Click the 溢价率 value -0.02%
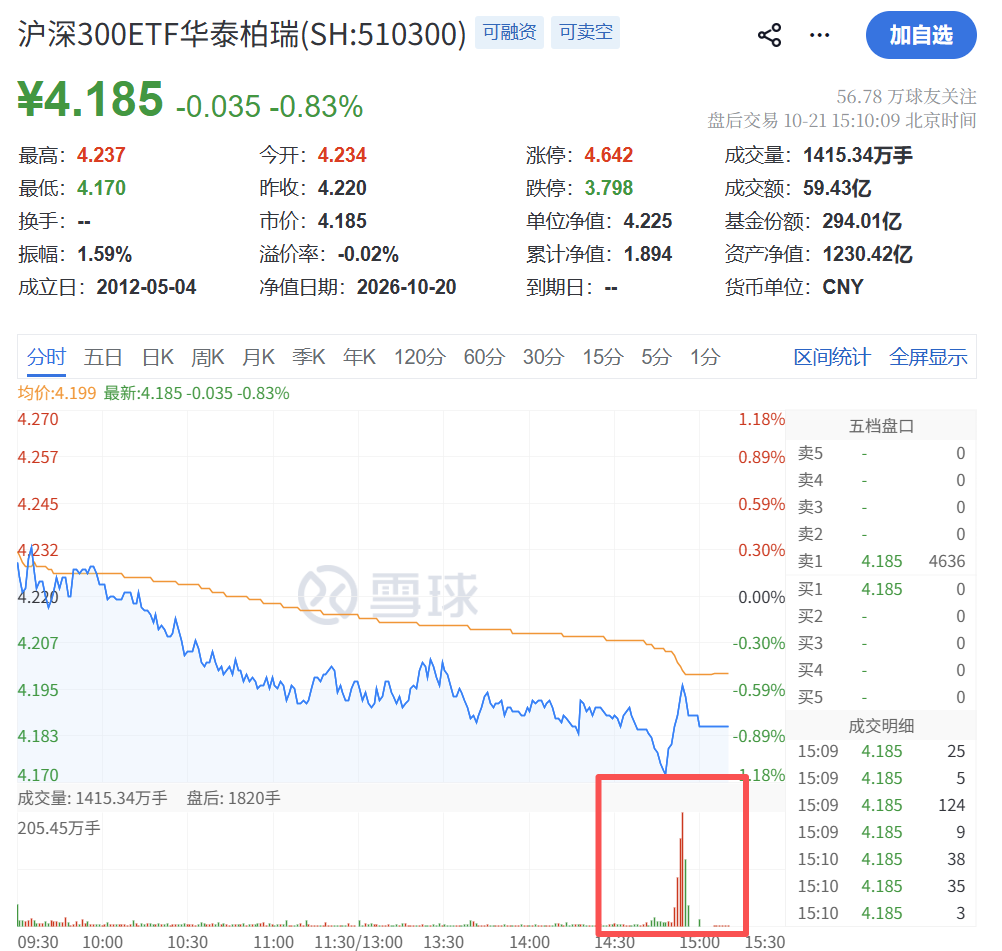 [368, 254]
